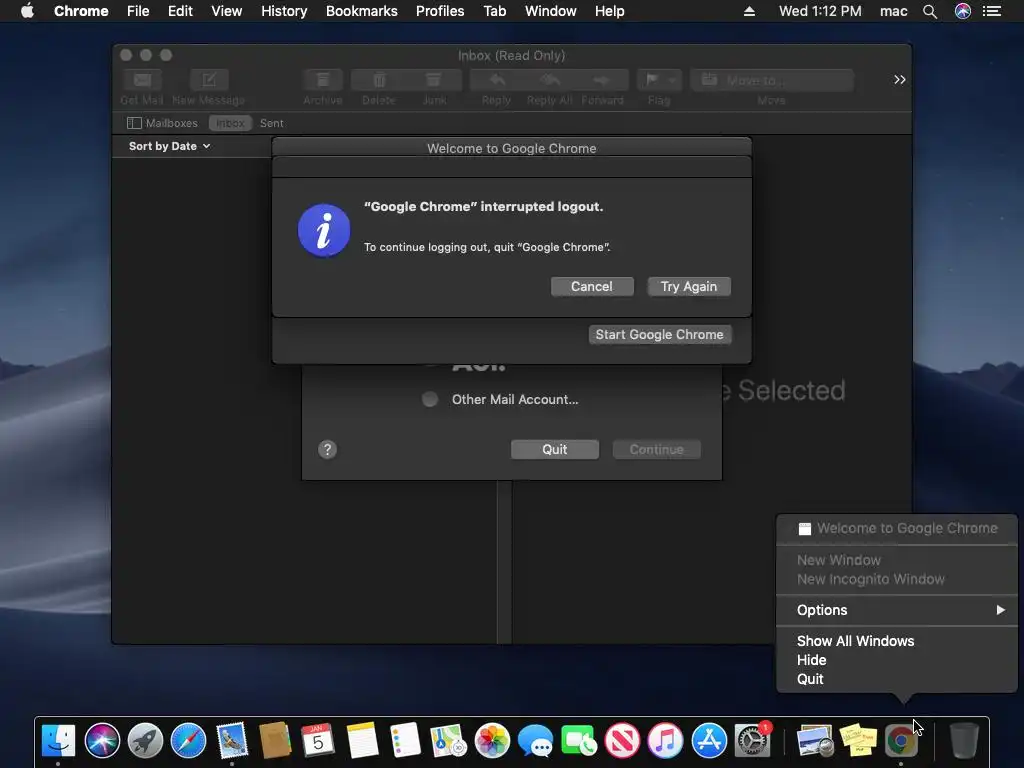Click Quit in Mail account dialog
The height and width of the screenshot is (768, 1024).
click(554, 449)
